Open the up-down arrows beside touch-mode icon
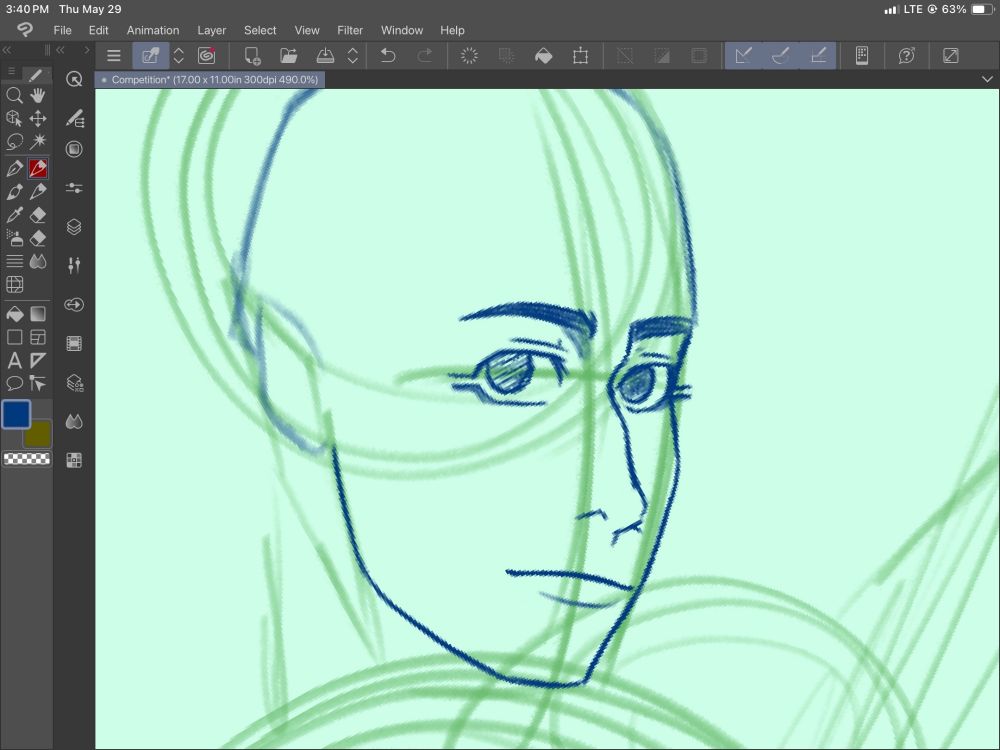Image resolution: width=1000 pixels, height=750 pixels. [x=179, y=56]
